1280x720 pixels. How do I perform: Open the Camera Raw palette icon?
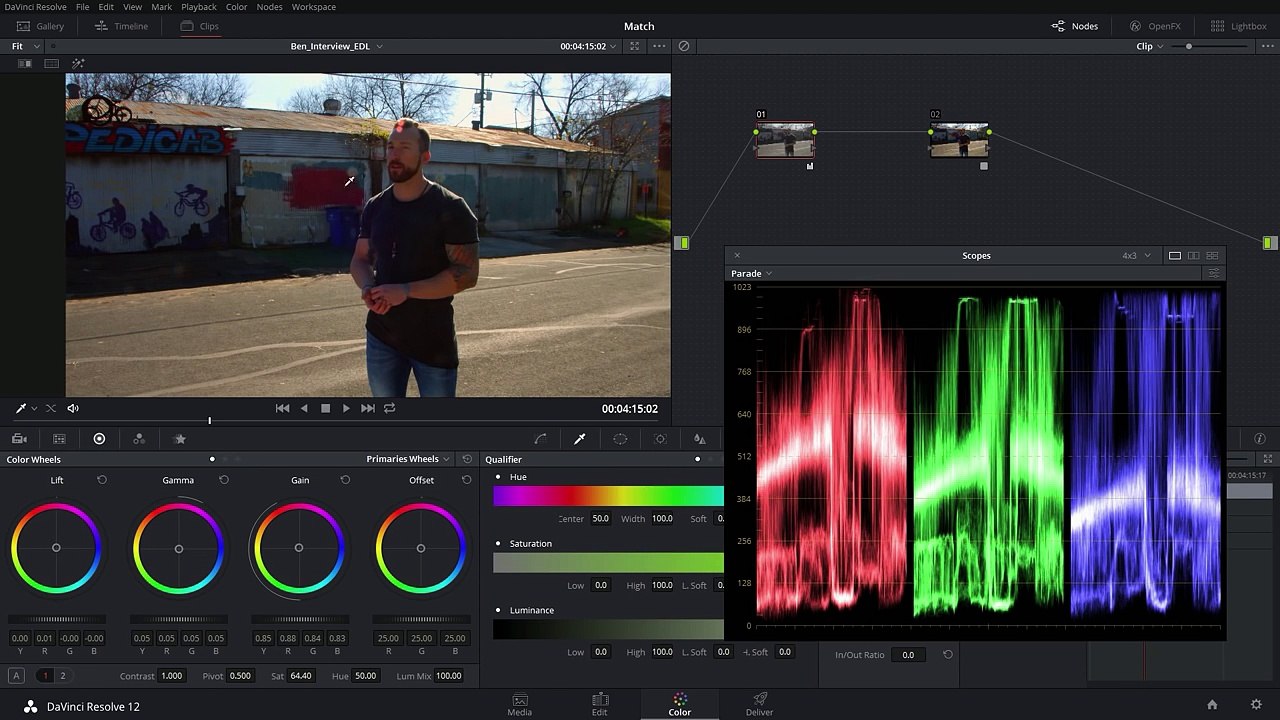pos(19,439)
